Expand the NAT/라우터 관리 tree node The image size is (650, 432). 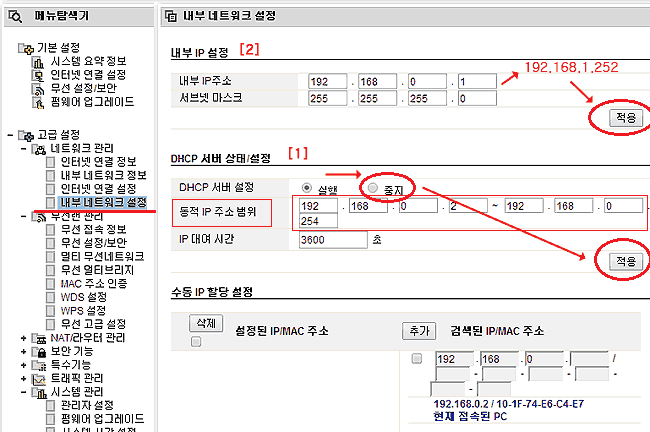click(x=24, y=338)
